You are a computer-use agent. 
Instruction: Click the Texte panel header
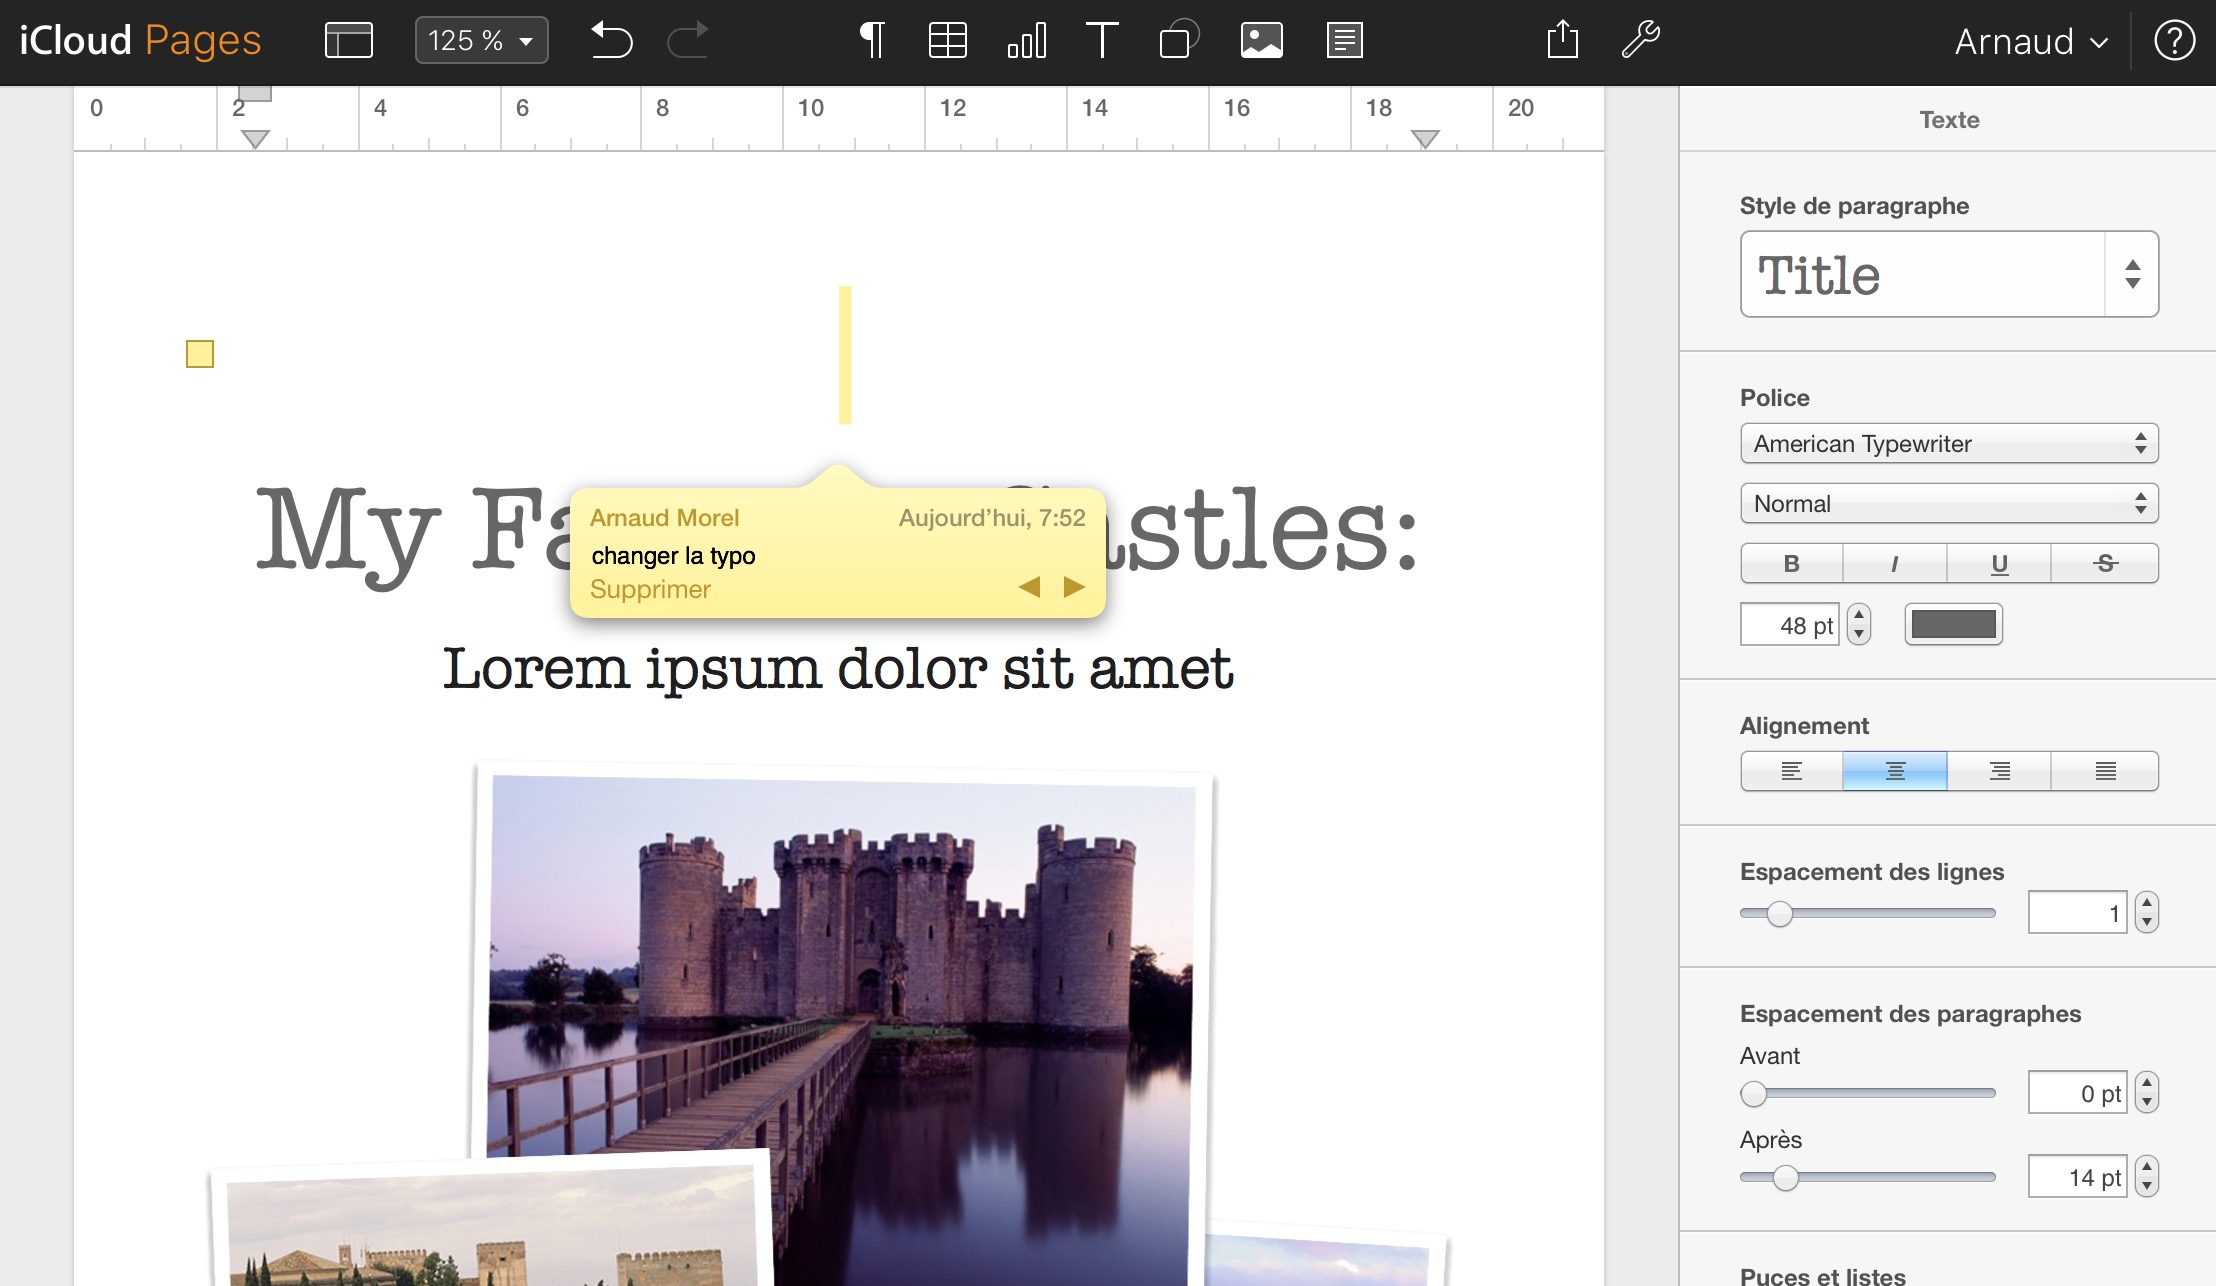(x=1949, y=119)
